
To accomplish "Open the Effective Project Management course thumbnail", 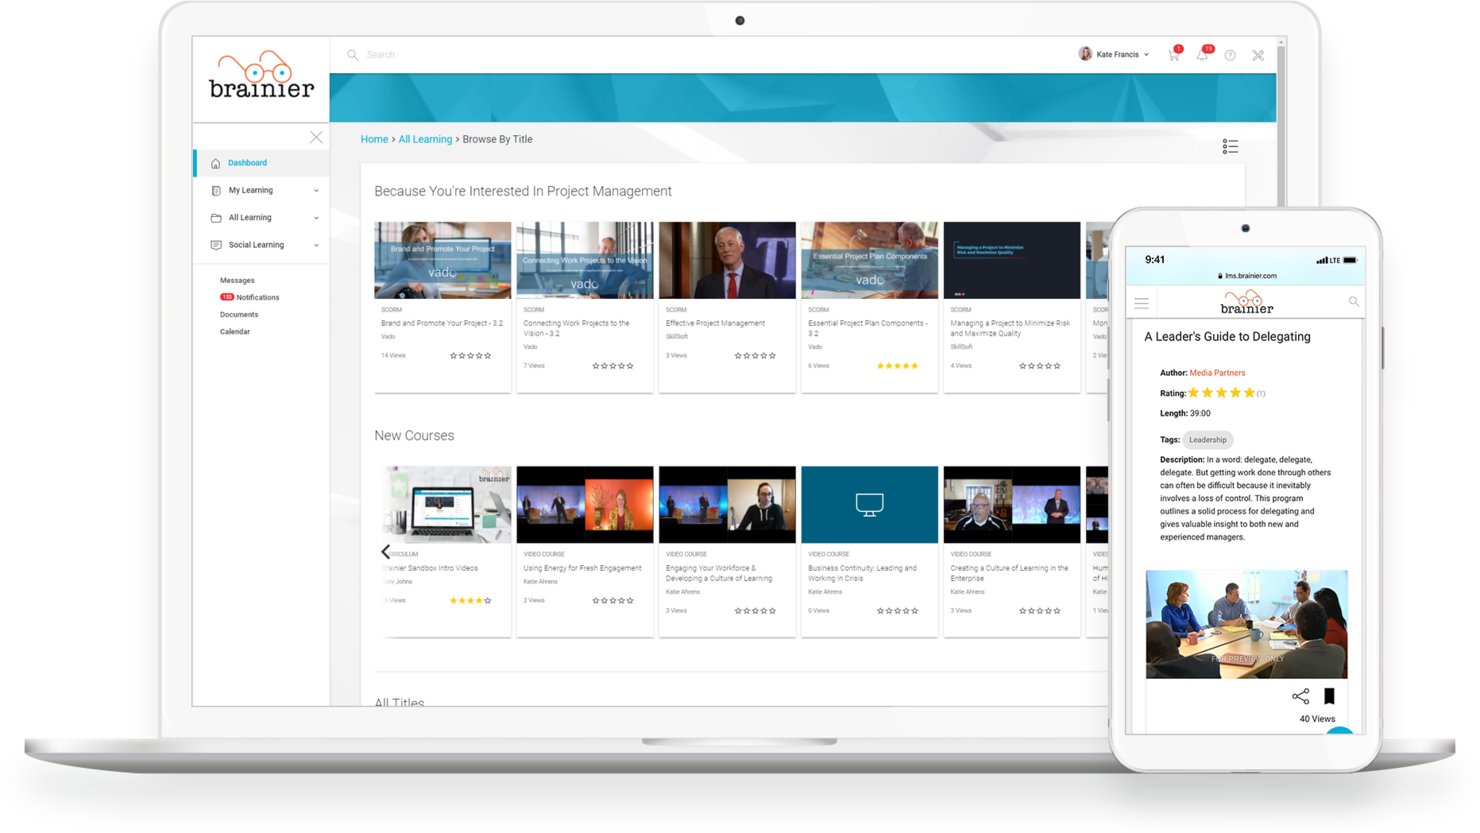I will coord(726,259).
